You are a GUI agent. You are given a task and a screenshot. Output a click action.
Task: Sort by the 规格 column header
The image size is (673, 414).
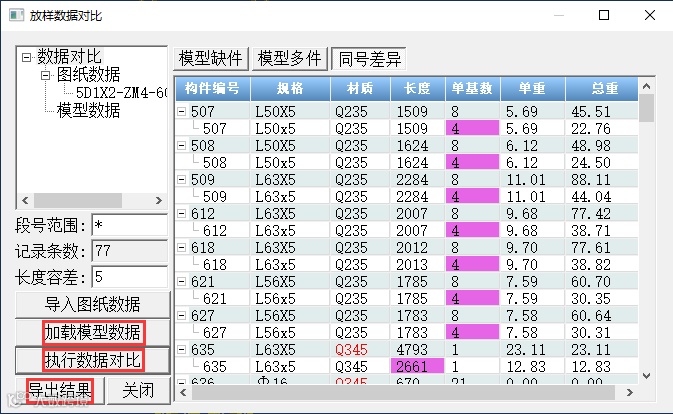[290, 88]
